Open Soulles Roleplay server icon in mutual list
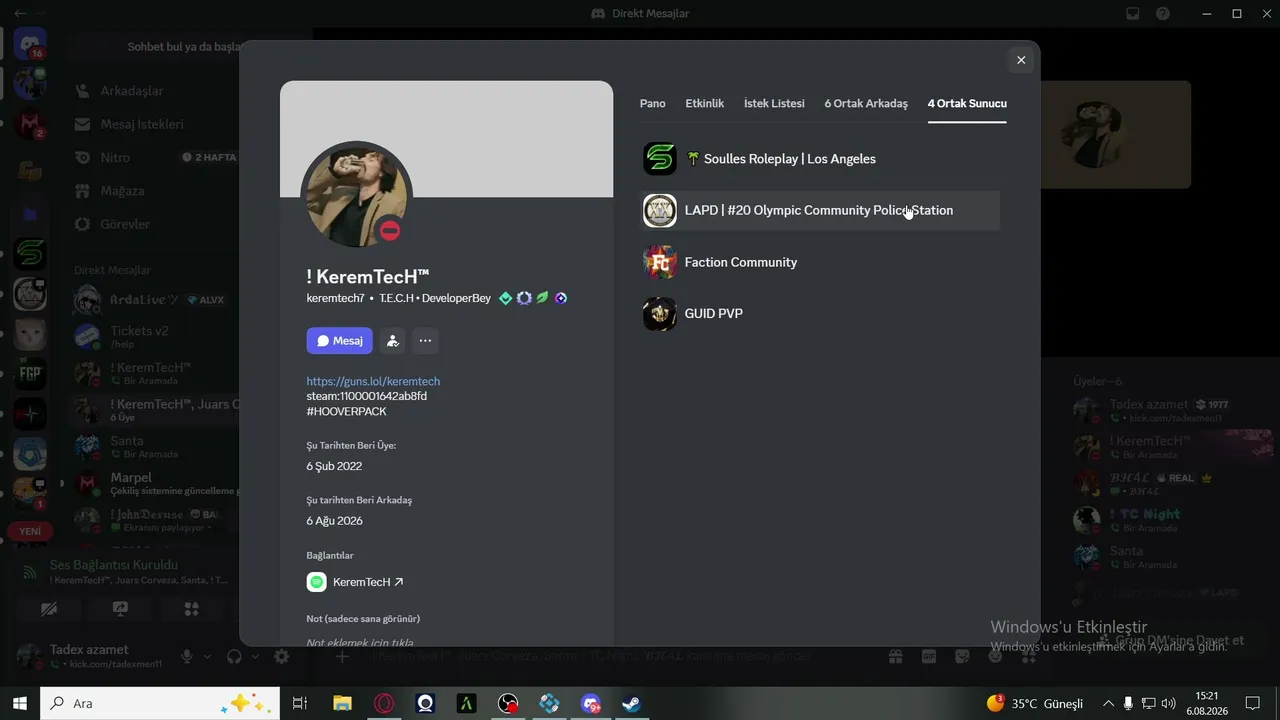Image resolution: width=1280 pixels, height=720 pixels. click(660, 159)
